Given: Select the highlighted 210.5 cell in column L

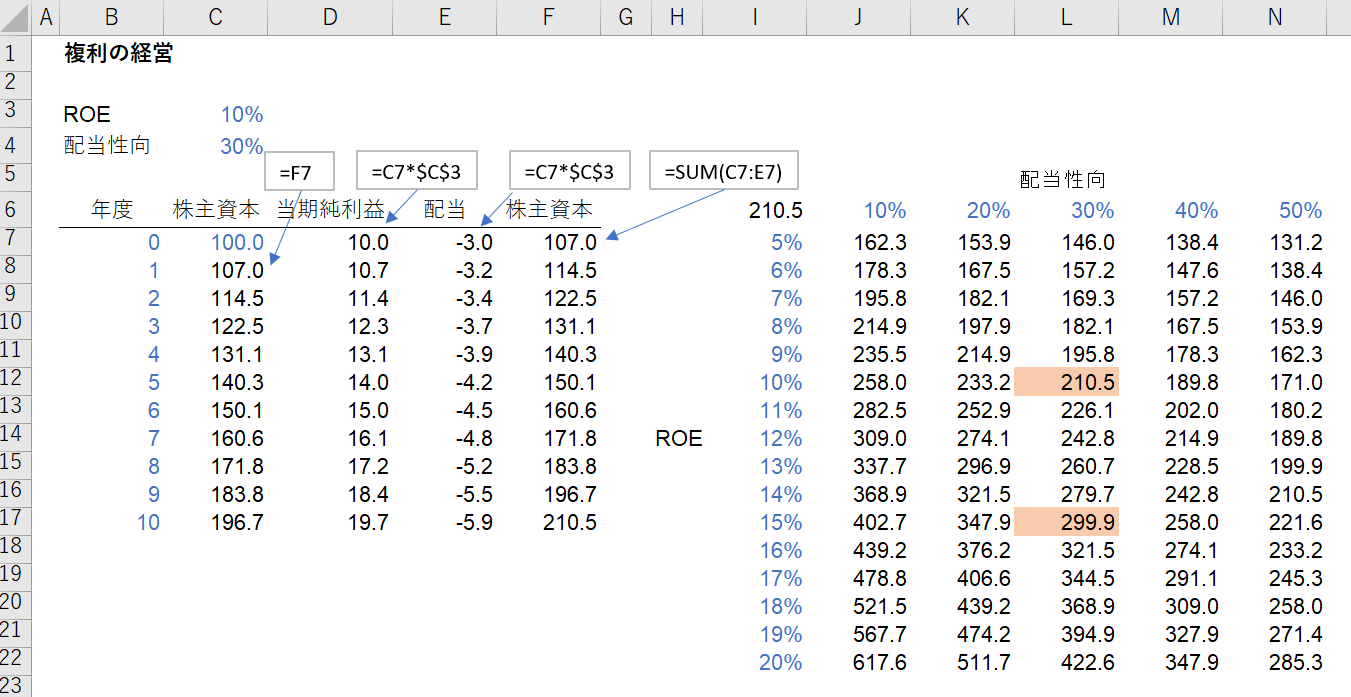Looking at the screenshot, I should tap(1067, 381).
